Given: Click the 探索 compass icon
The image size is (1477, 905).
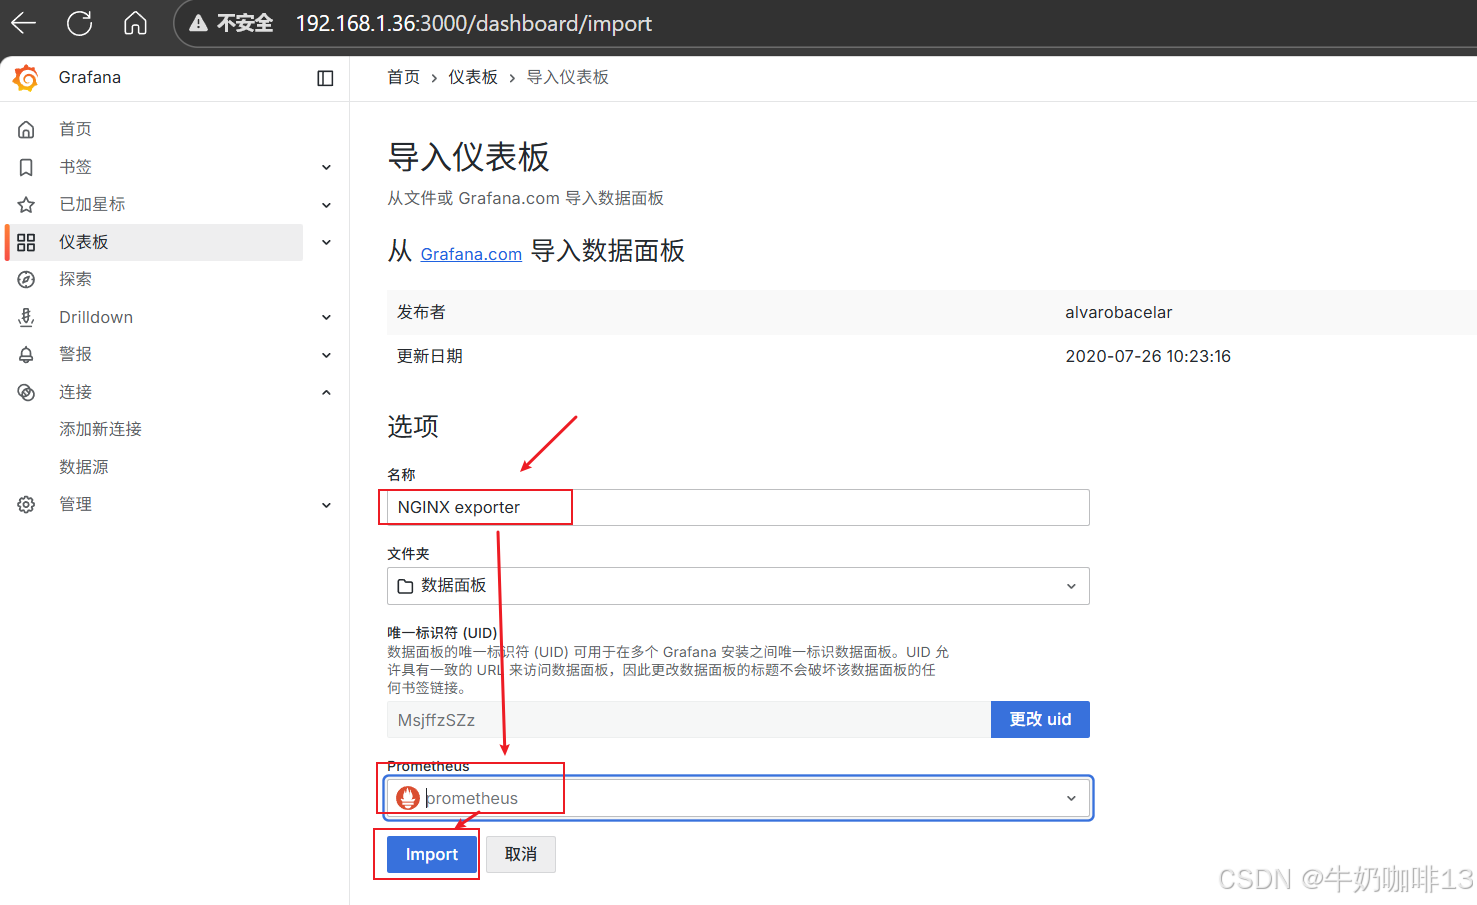Looking at the screenshot, I should (26, 279).
